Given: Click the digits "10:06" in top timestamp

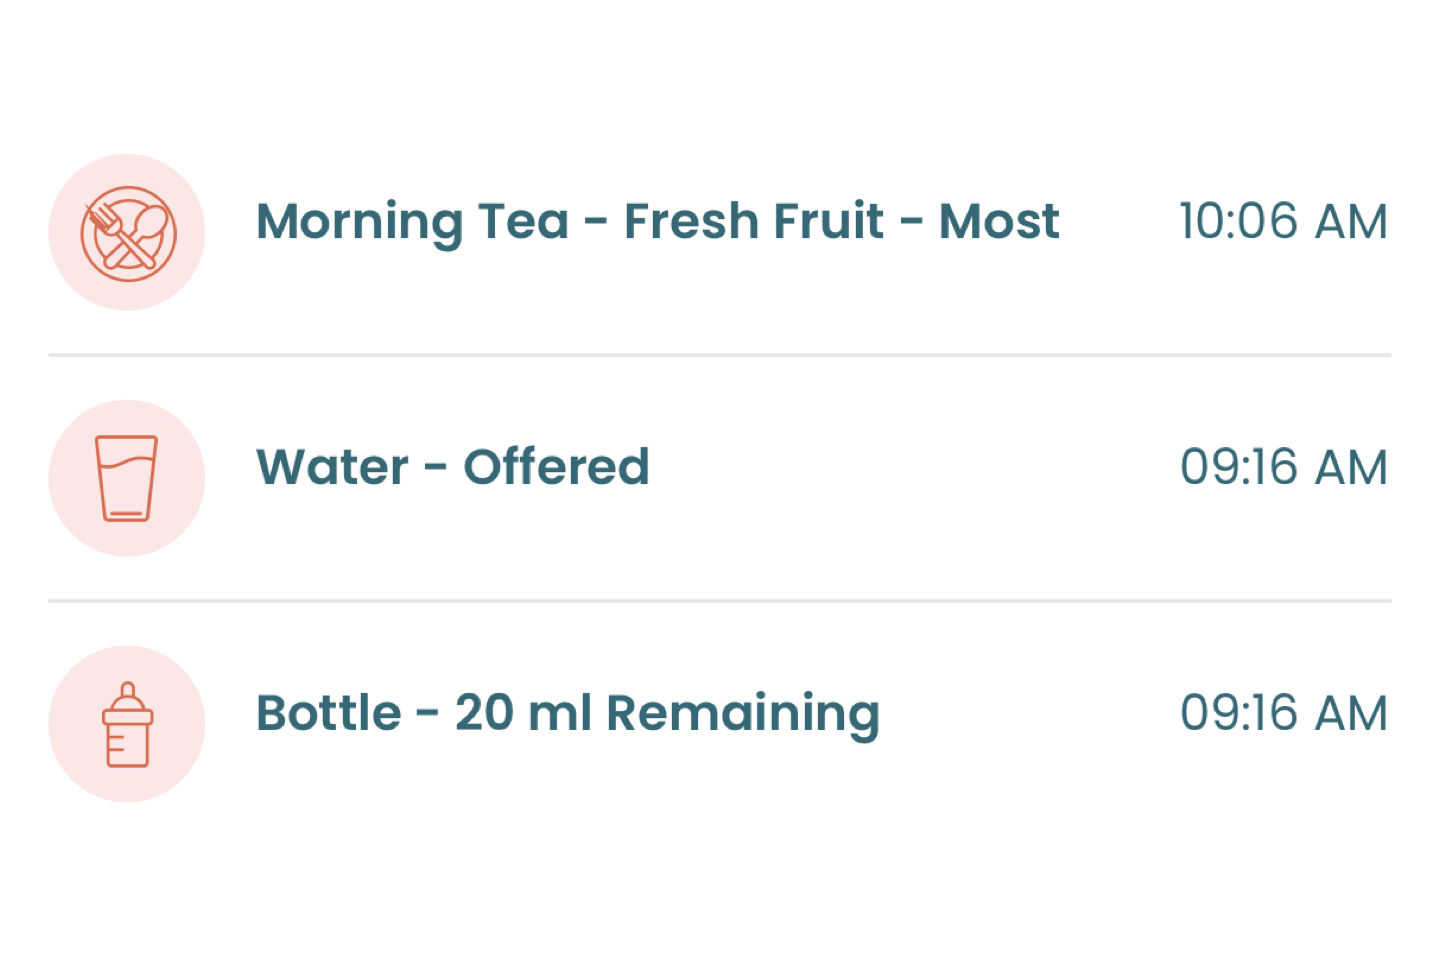Looking at the screenshot, I should point(1238,221).
